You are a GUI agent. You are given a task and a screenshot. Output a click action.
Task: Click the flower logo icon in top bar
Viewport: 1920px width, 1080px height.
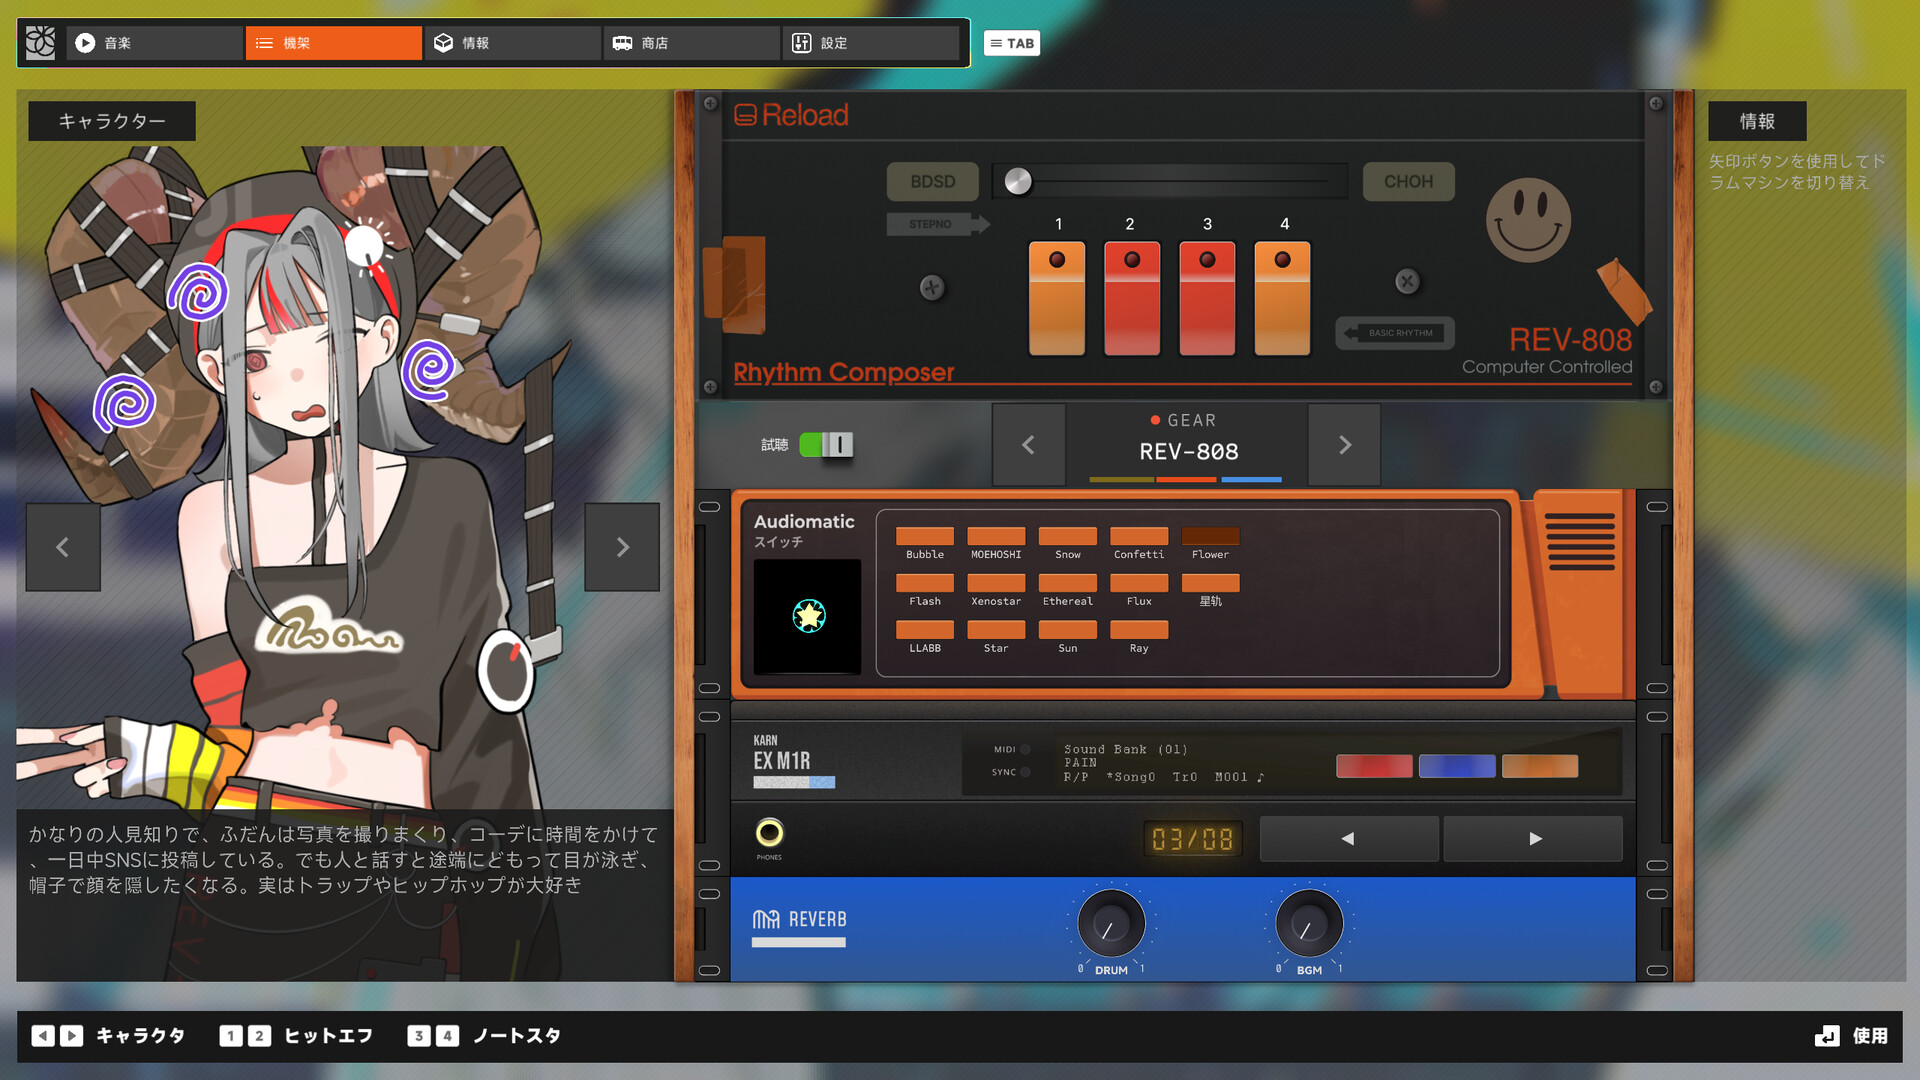coord(40,43)
